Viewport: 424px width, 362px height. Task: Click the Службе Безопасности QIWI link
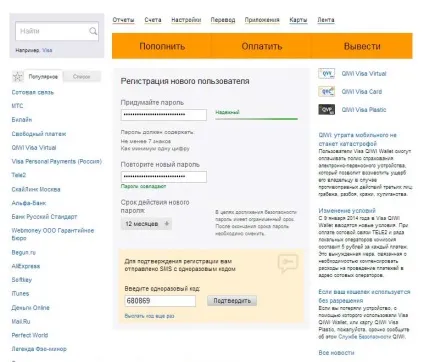372,337
